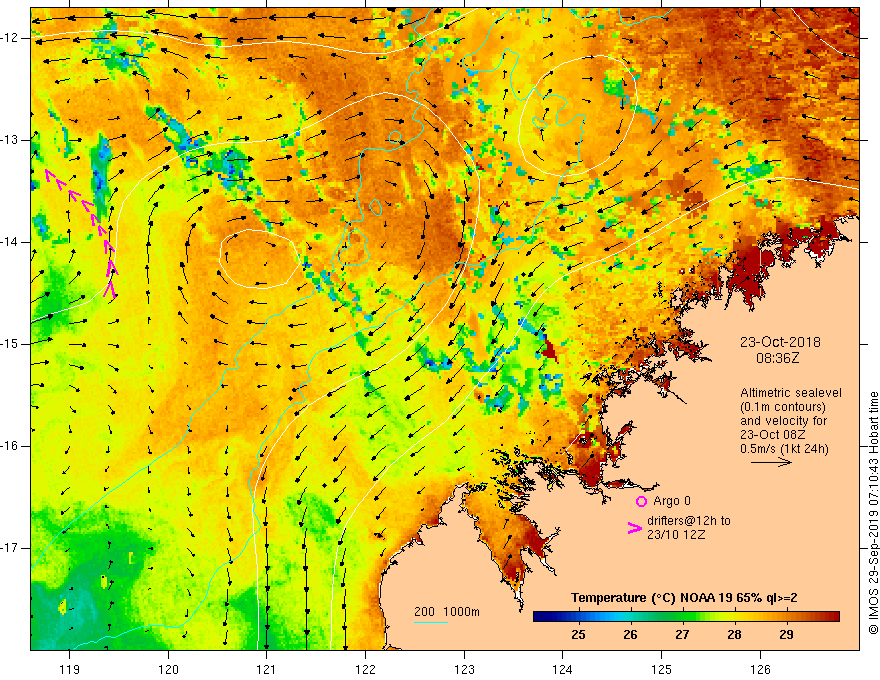This screenshot has width=880, height=680.
Task: Click the 0.5m/s velocity scale arrow
Action: 771,462
